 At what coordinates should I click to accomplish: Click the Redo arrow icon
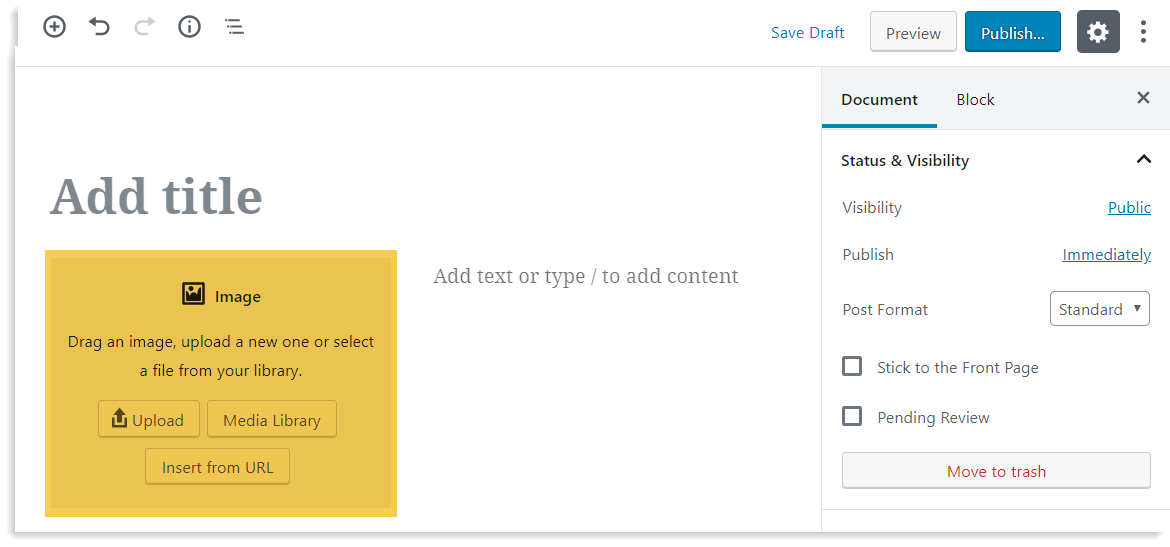(144, 27)
